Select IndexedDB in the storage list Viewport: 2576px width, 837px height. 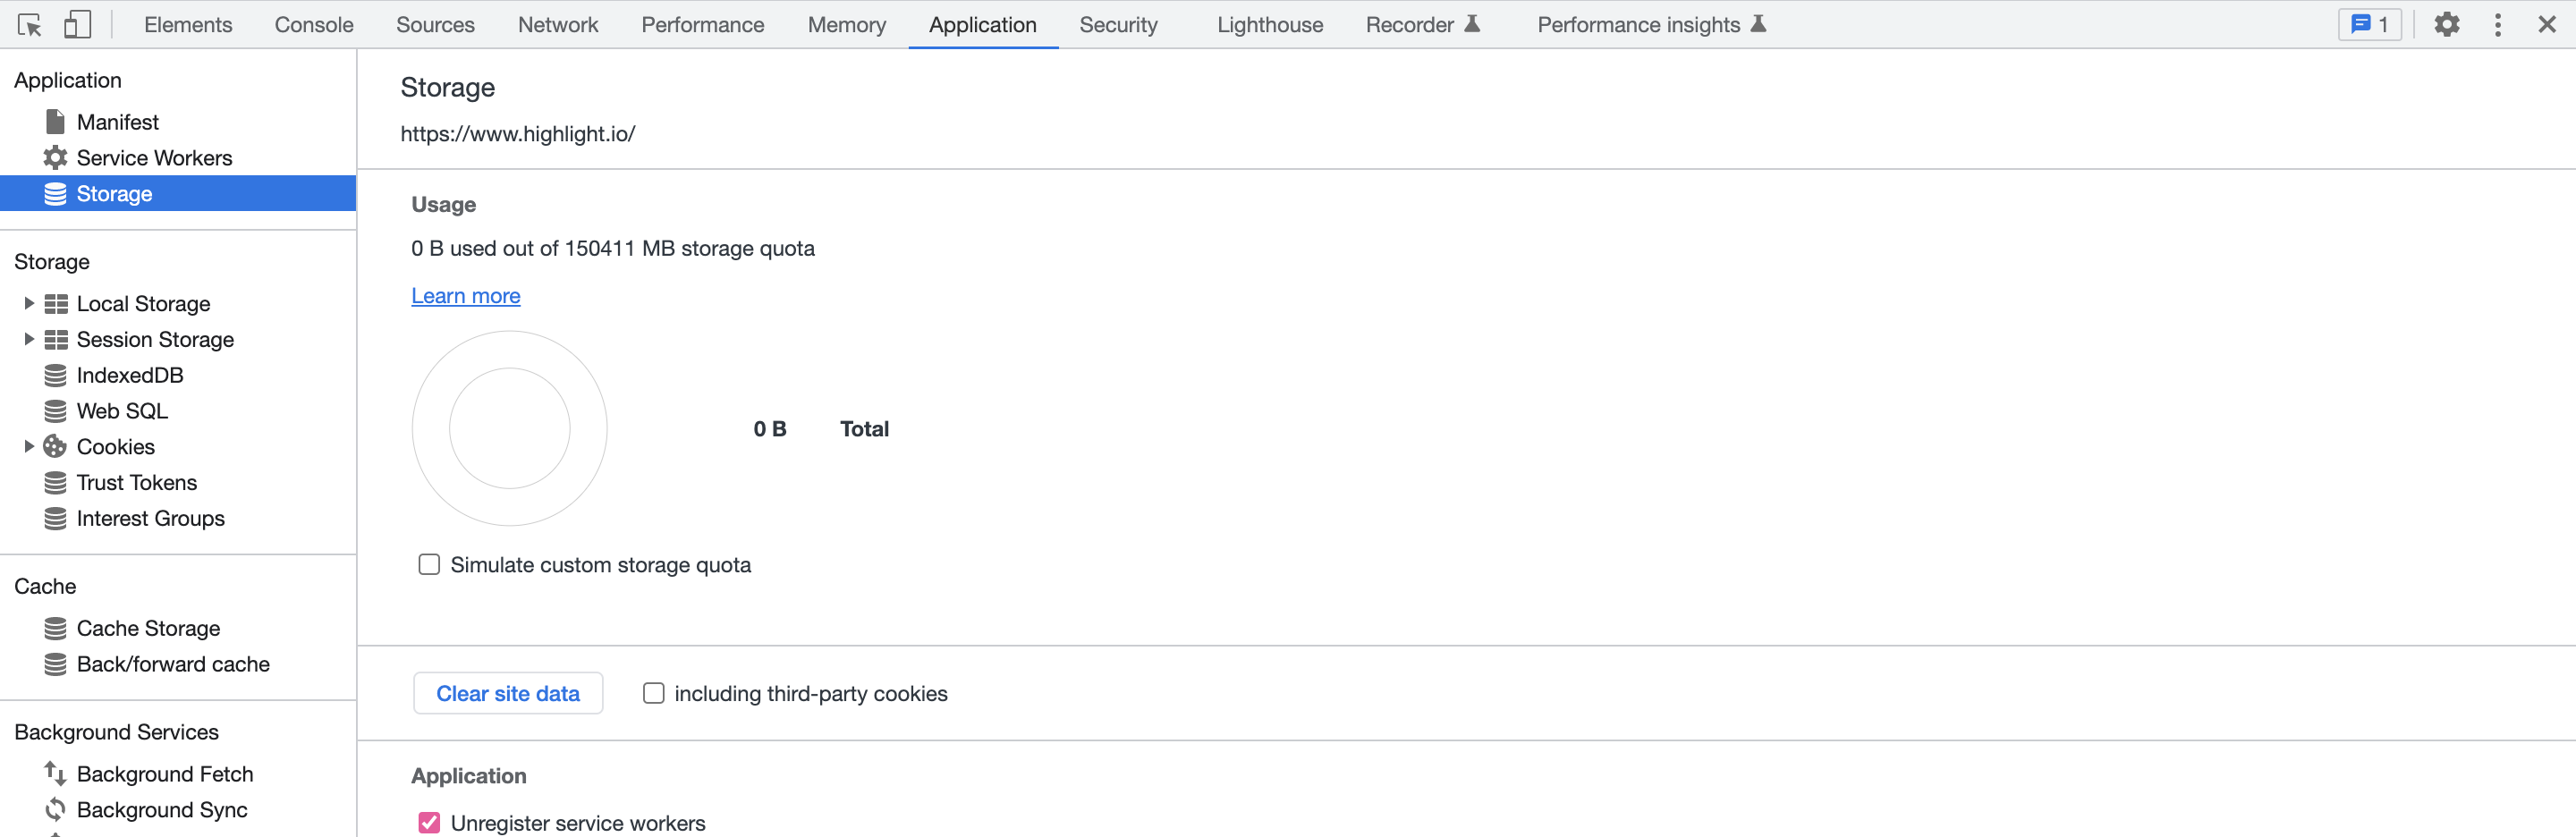[x=129, y=376]
